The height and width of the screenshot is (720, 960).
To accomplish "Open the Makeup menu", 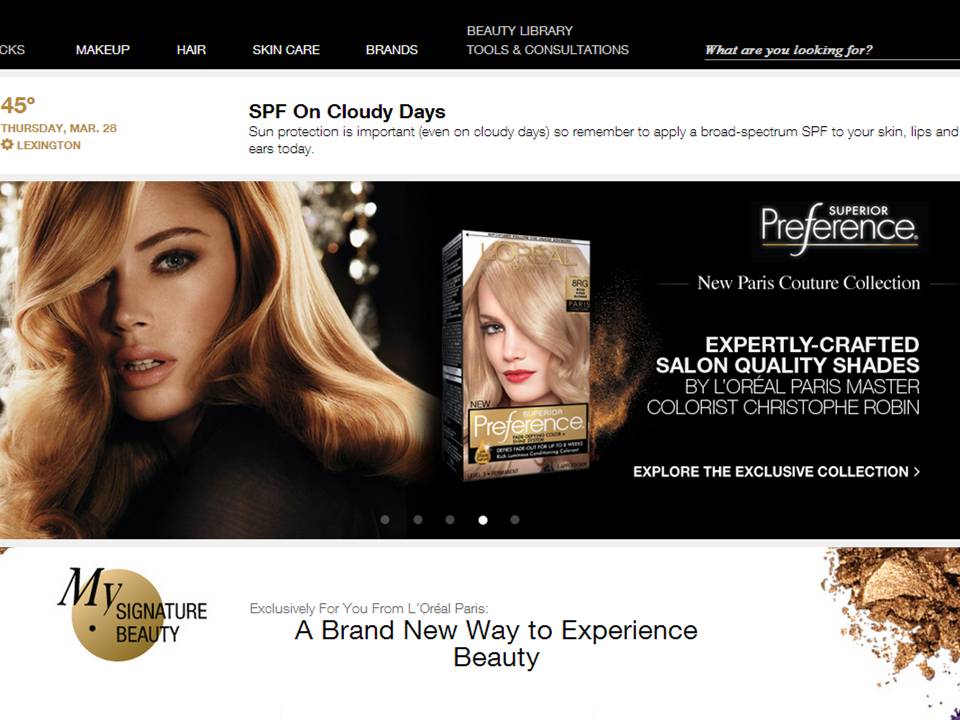I will [x=103, y=50].
